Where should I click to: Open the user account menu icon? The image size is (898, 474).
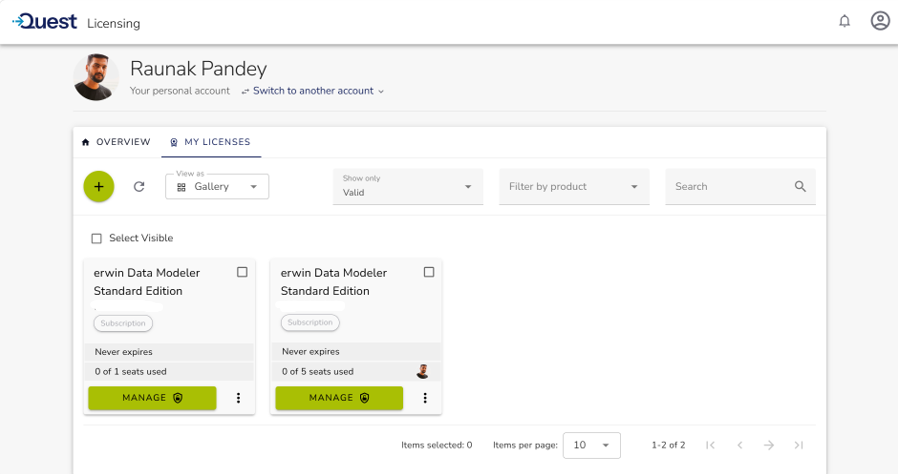pyautogui.click(x=880, y=21)
